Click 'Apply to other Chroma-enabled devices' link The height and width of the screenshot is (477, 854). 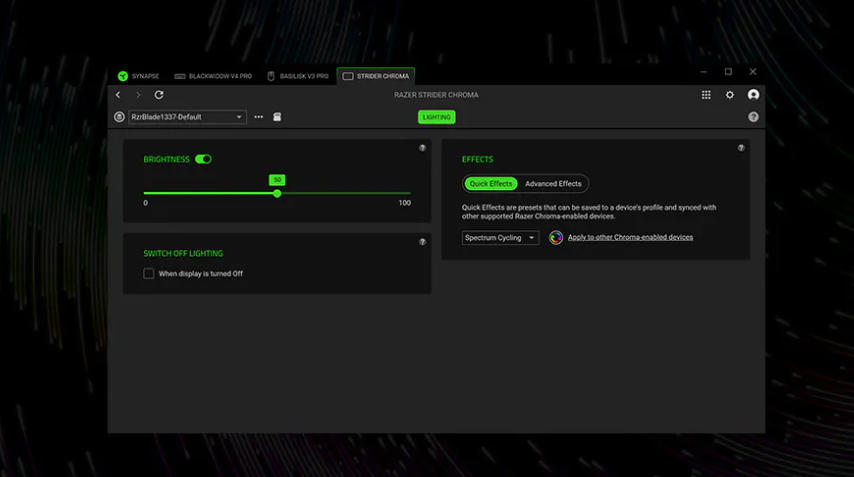(x=630, y=238)
